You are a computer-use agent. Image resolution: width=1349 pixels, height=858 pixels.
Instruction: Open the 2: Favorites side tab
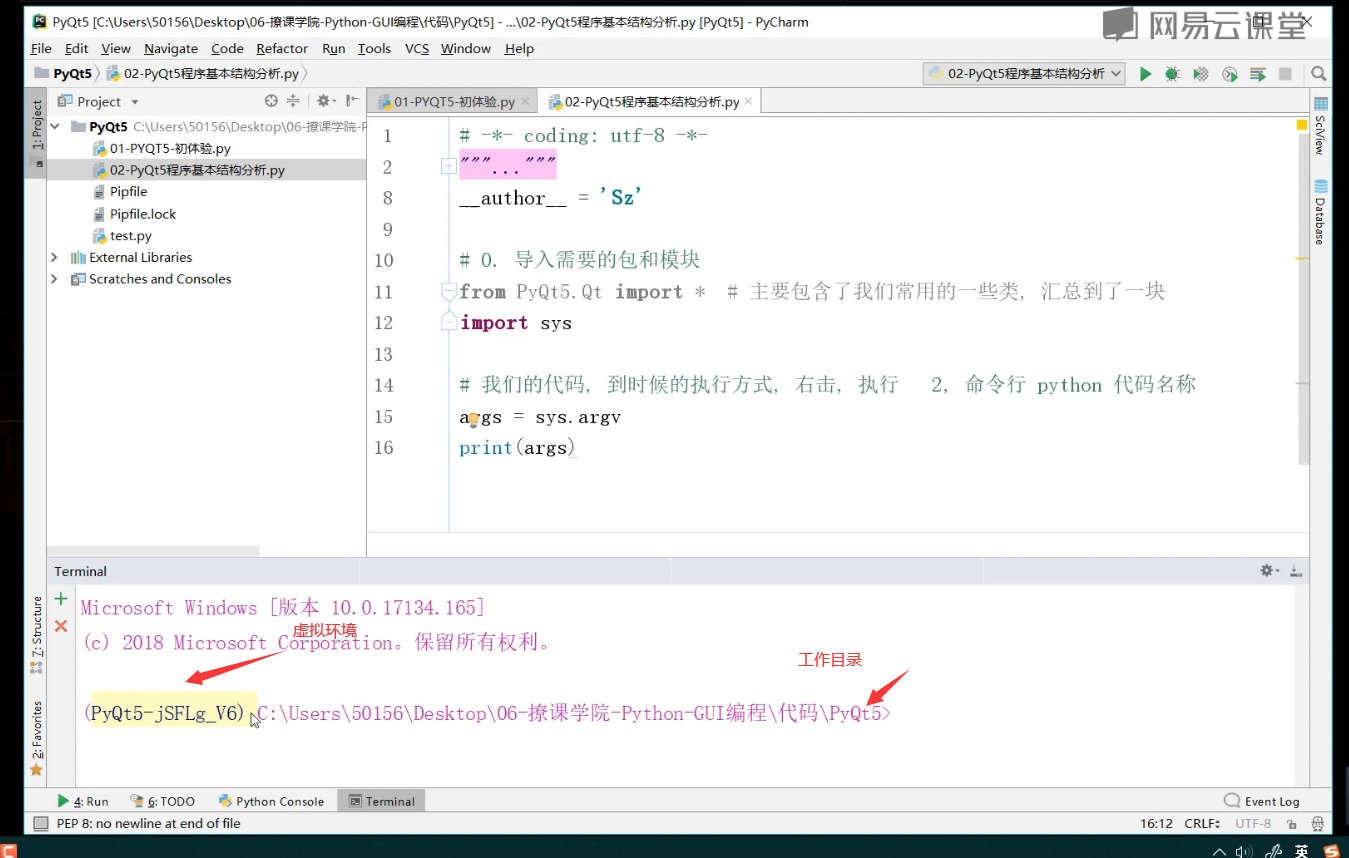click(x=36, y=738)
